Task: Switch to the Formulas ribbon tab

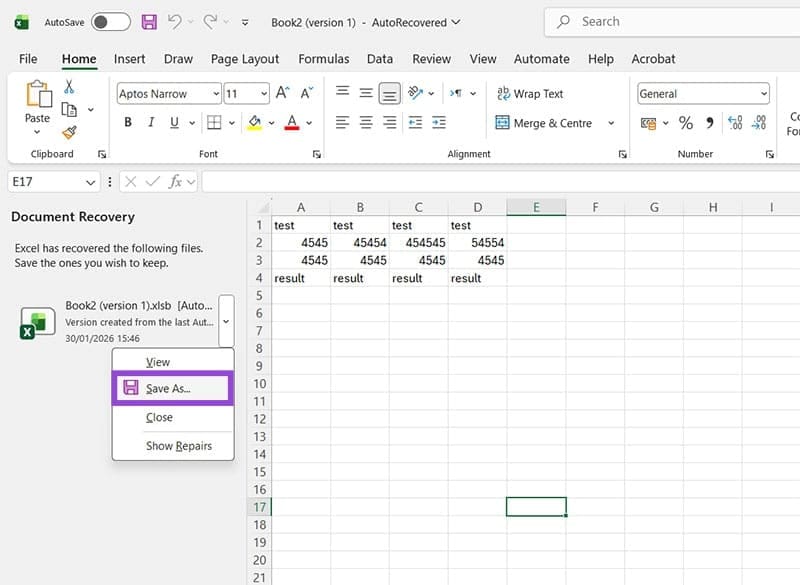Action: [323, 59]
